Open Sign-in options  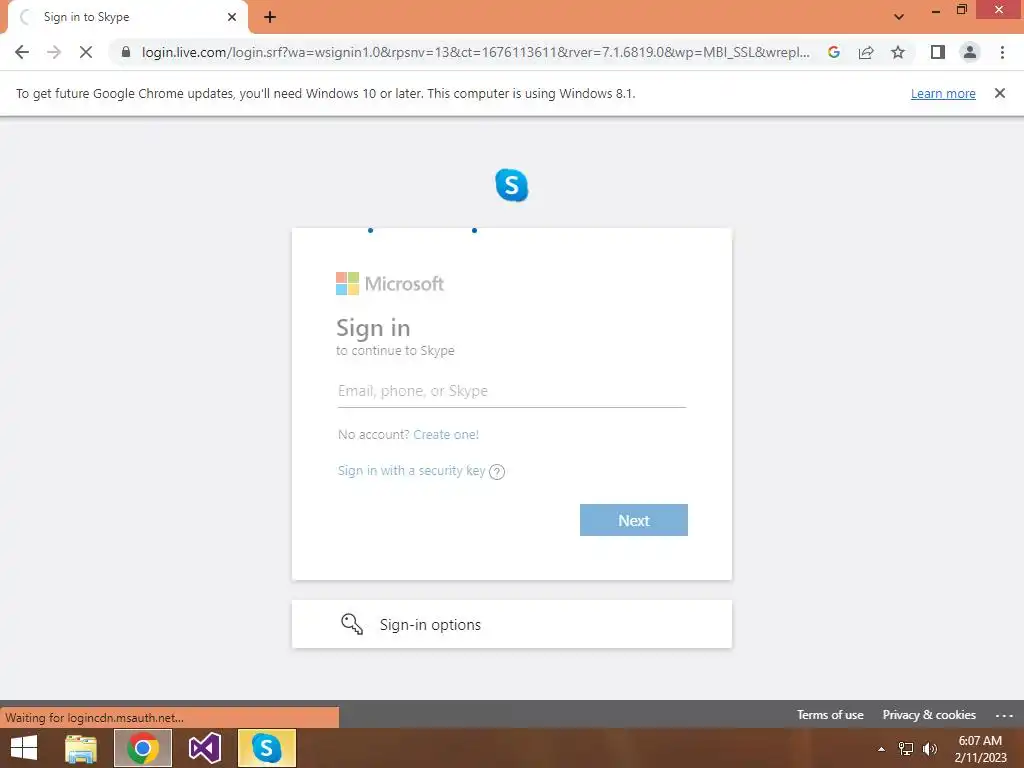coord(511,624)
